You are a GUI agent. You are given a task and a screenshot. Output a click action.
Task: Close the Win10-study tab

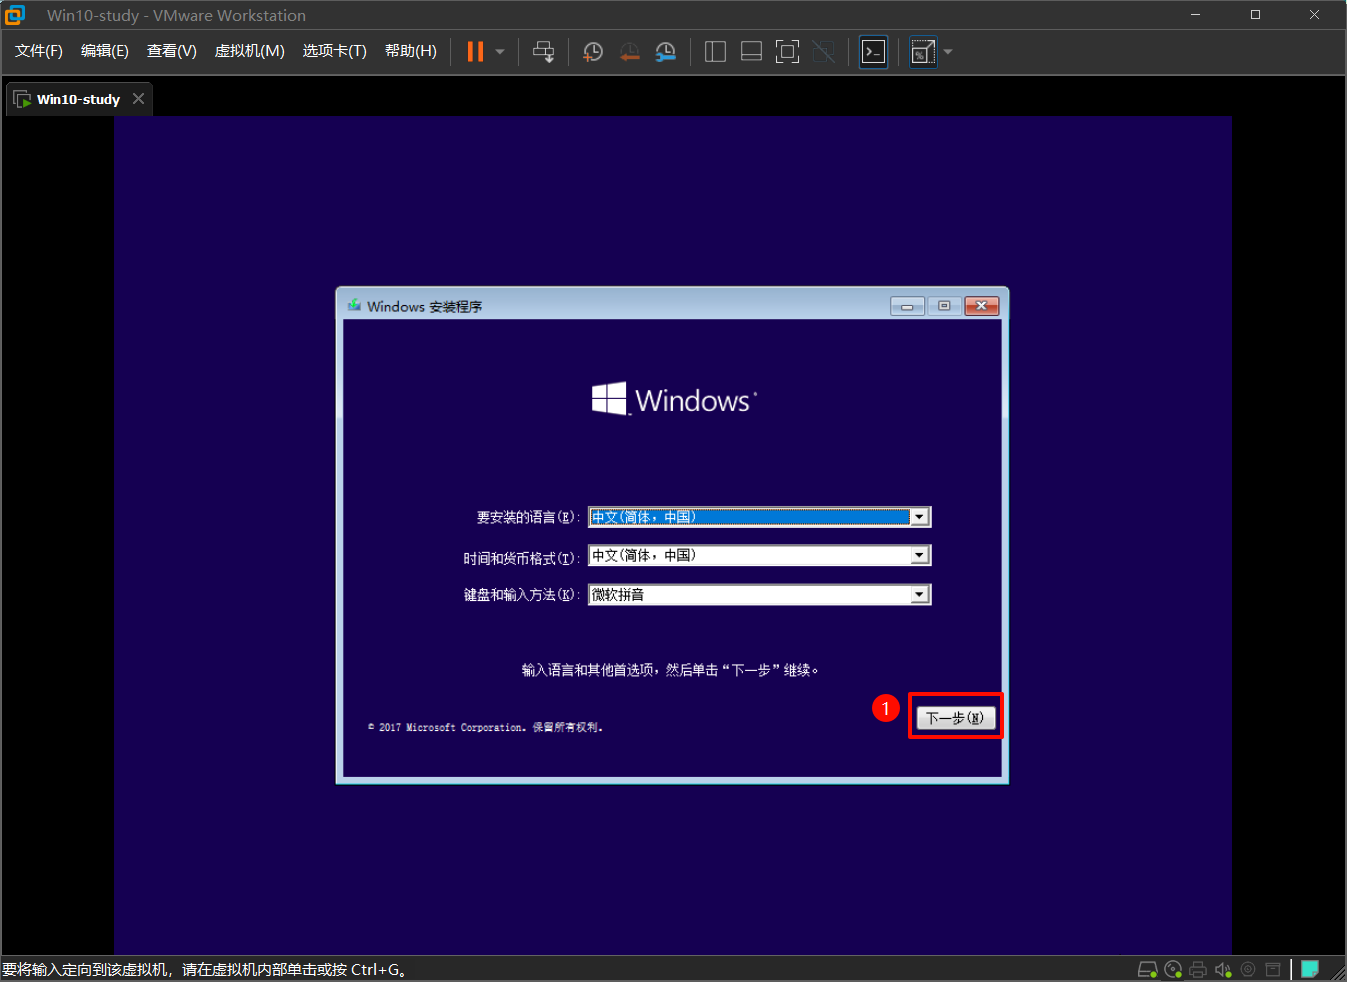point(139,99)
